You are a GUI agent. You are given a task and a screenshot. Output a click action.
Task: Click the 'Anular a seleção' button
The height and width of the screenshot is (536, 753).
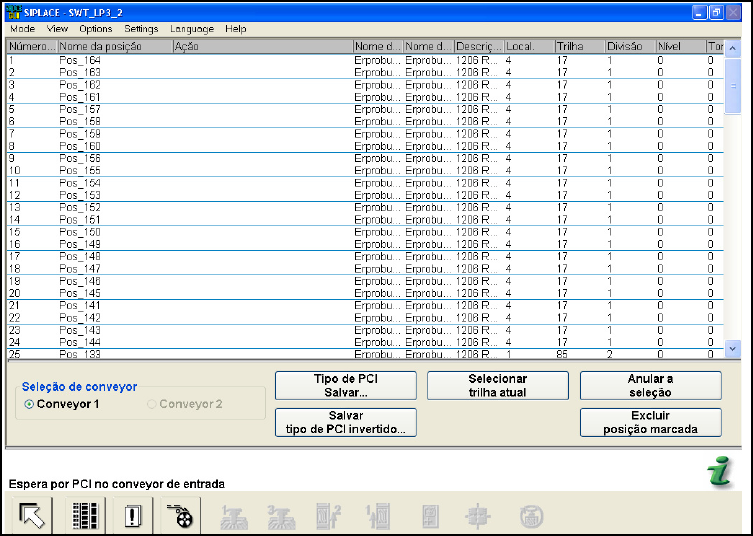pyautogui.click(x=650, y=386)
